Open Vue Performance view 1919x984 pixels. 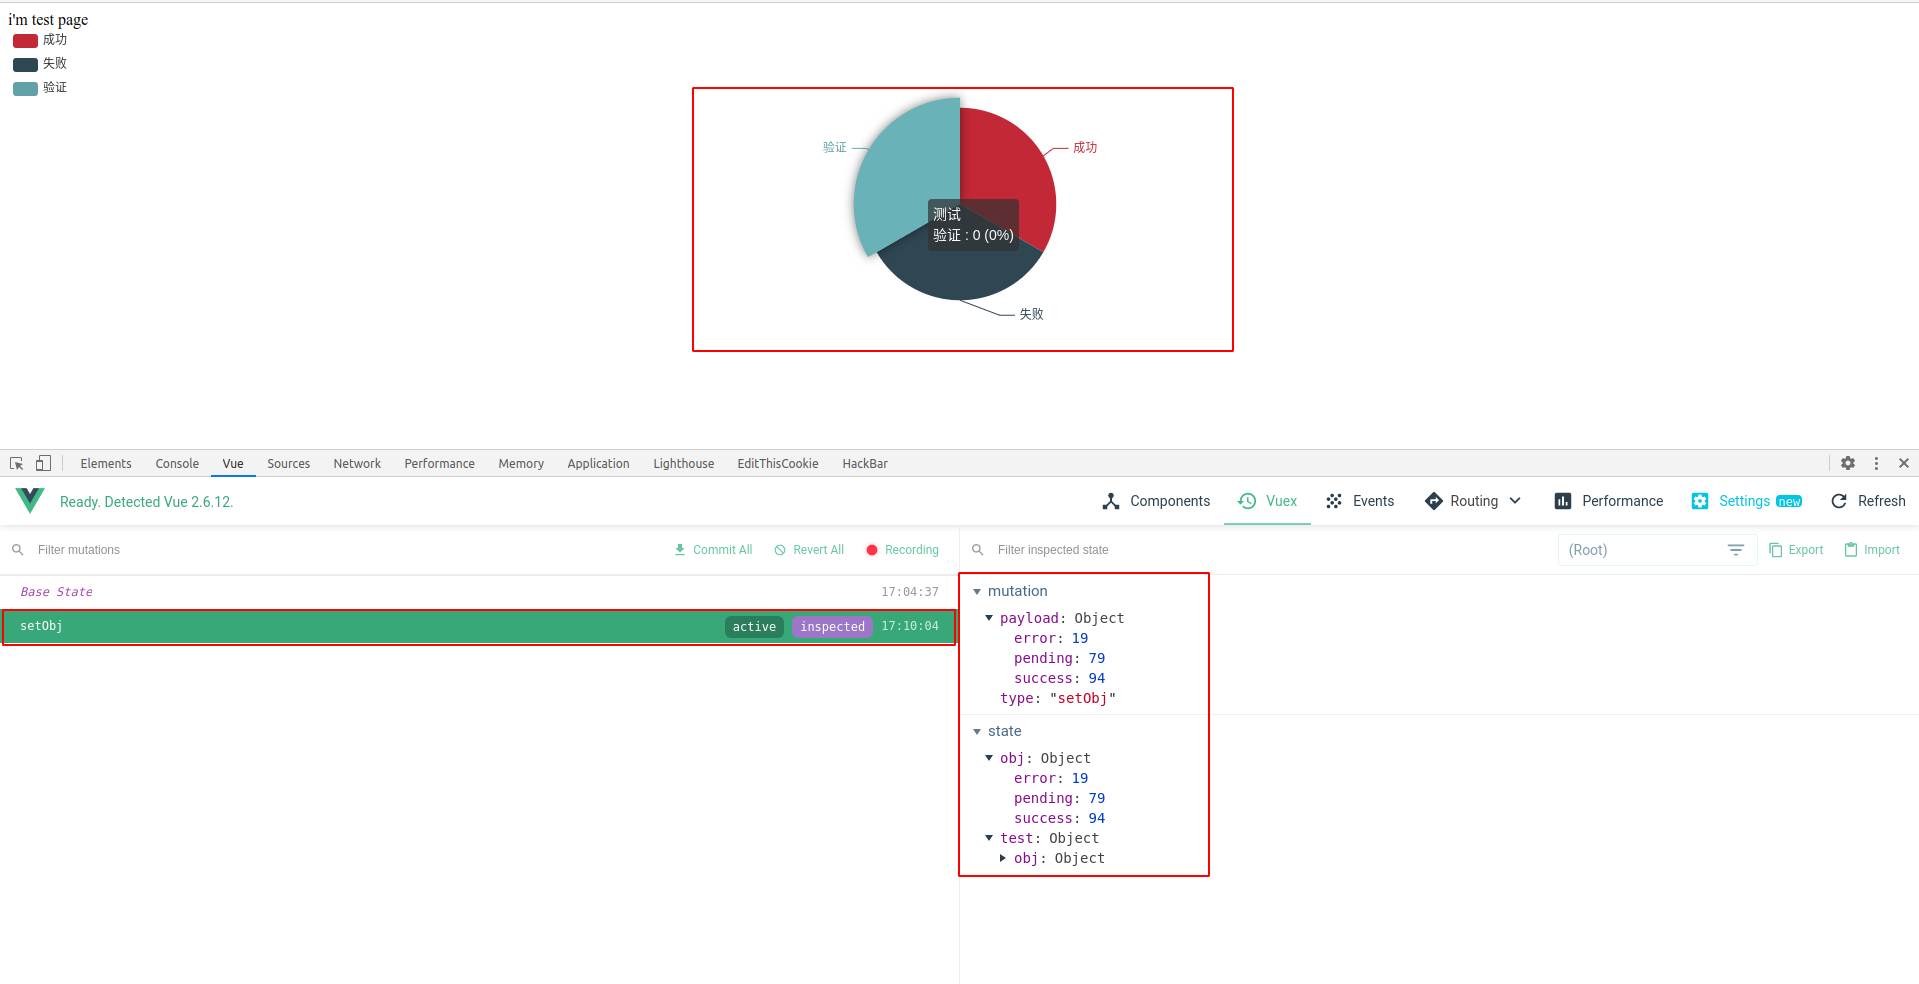pos(1609,501)
